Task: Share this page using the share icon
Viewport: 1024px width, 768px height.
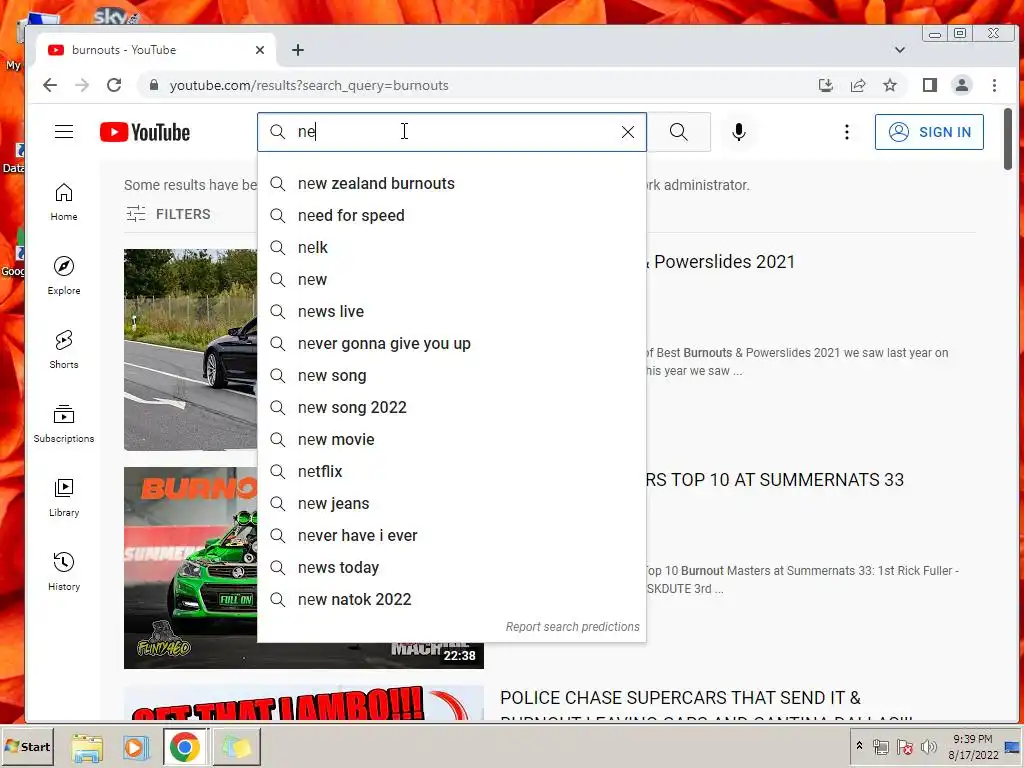Action: (x=857, y=85)
